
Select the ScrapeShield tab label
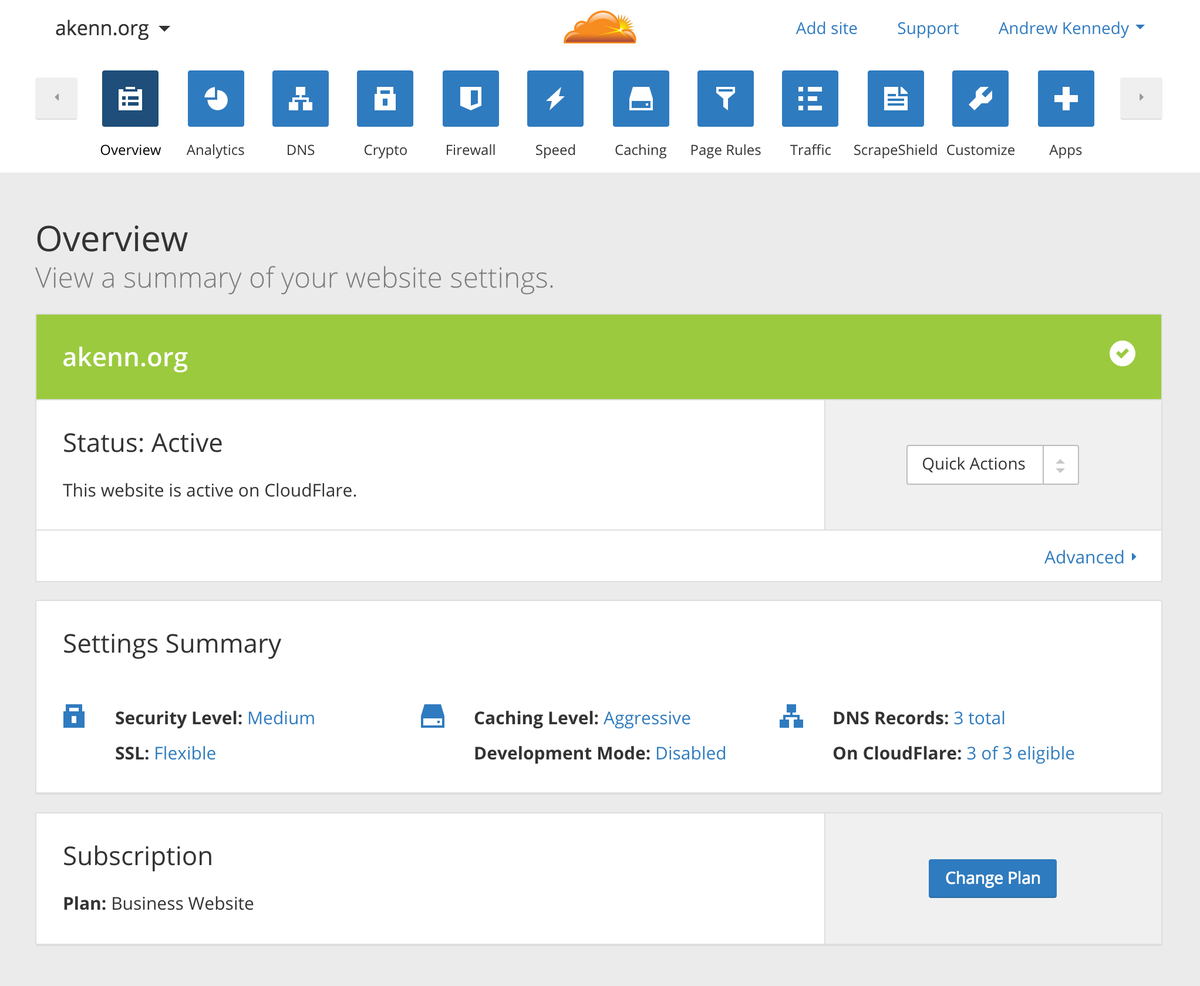point(895,150)
